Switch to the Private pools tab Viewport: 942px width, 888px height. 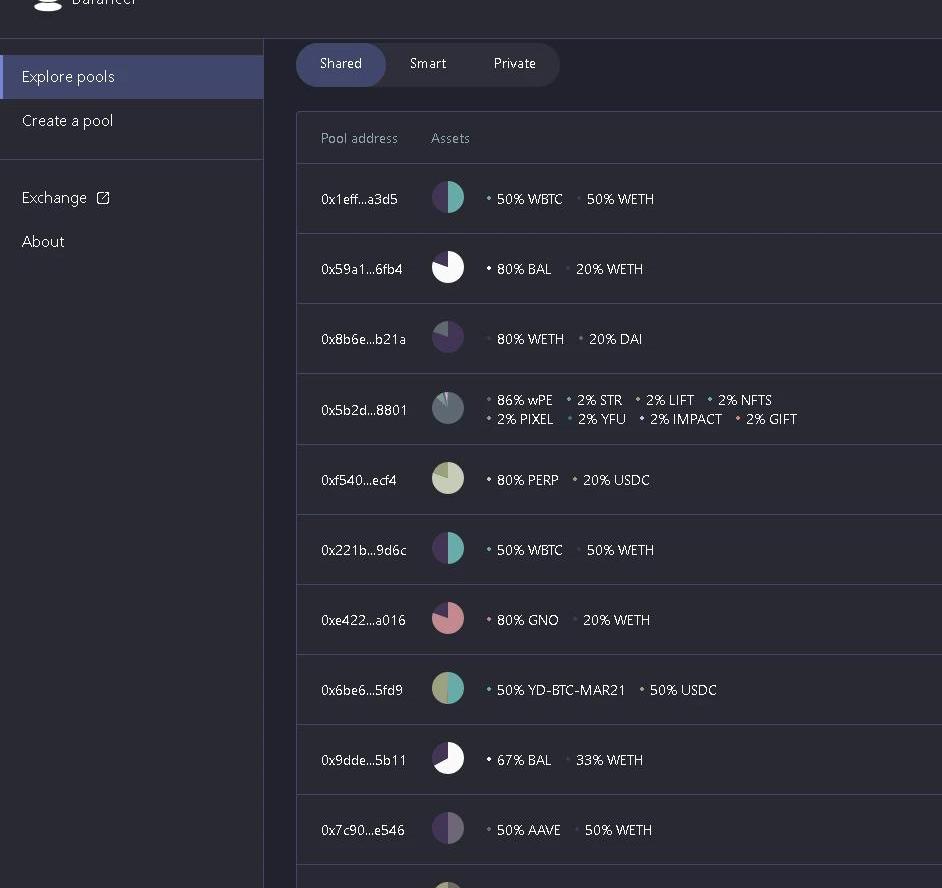point(514,64)
